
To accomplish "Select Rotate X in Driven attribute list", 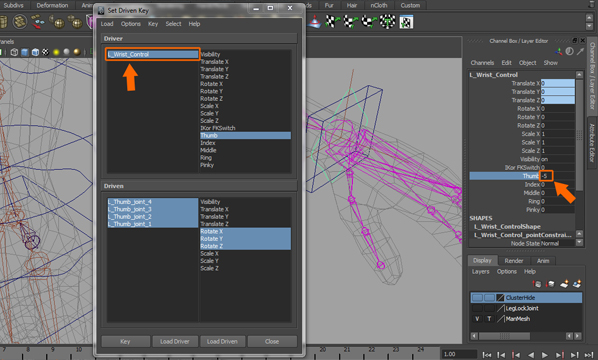I will point(245,231).
